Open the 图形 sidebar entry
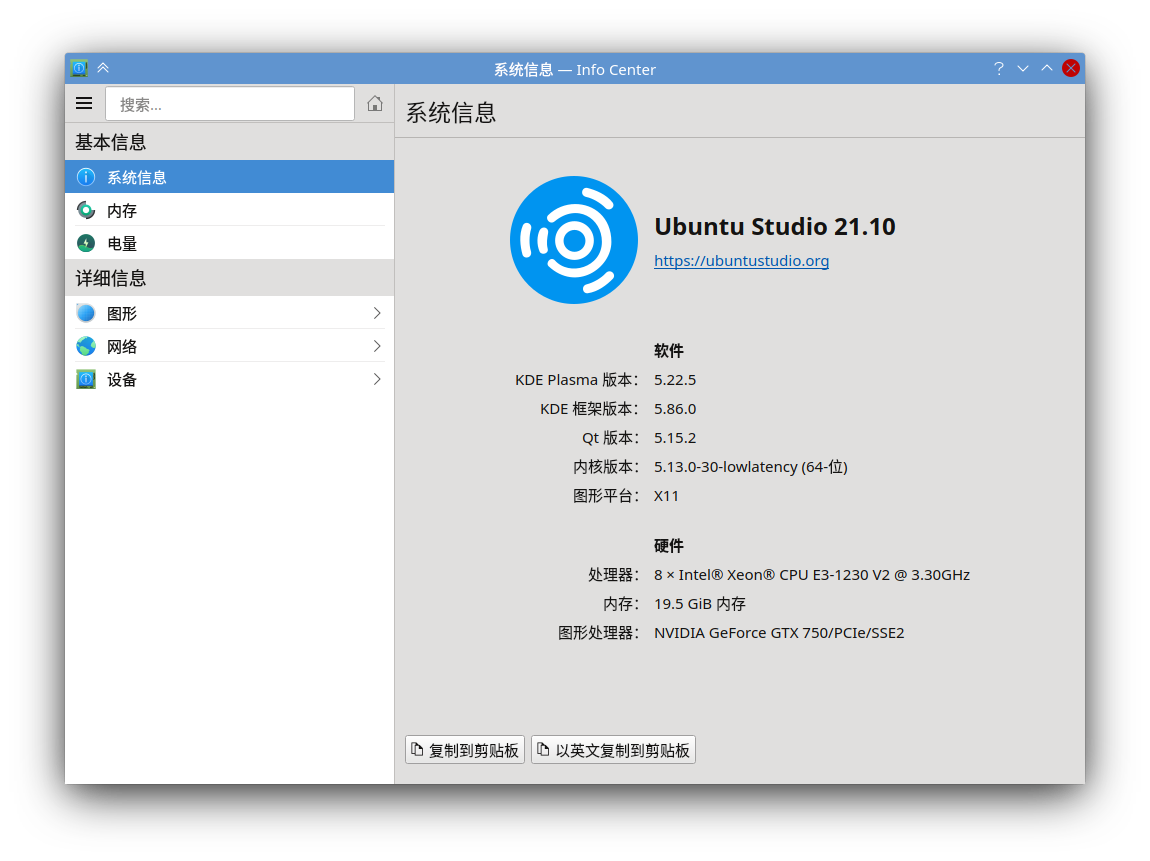1150x861 pixels. (x=230, y=313)
